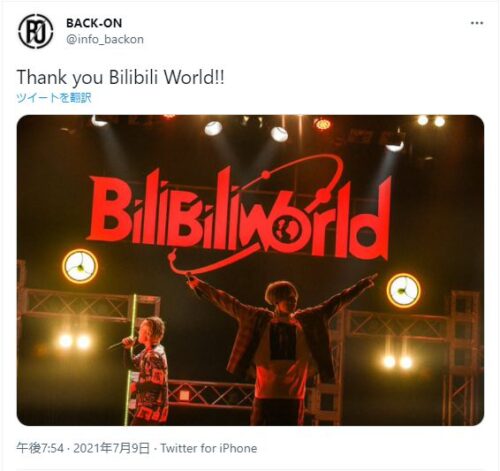Open the timestamp 午後7:54 link
500x471 pixels.
pos(40,448)
